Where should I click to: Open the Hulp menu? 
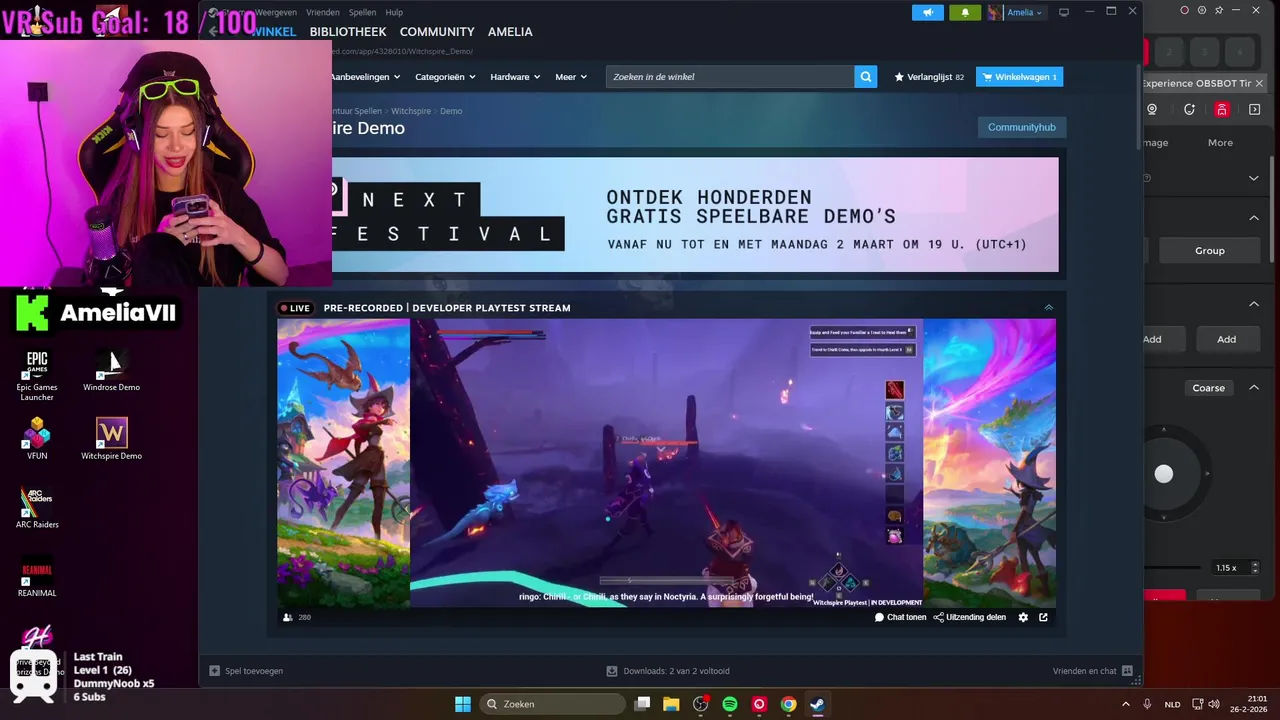(x=394, y=12)
